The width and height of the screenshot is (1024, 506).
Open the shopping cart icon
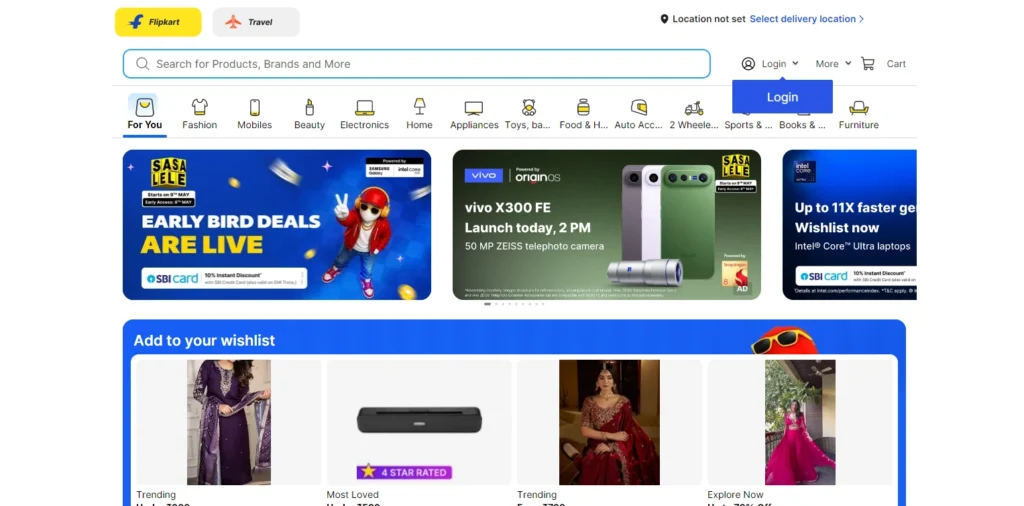click(868, 64)
